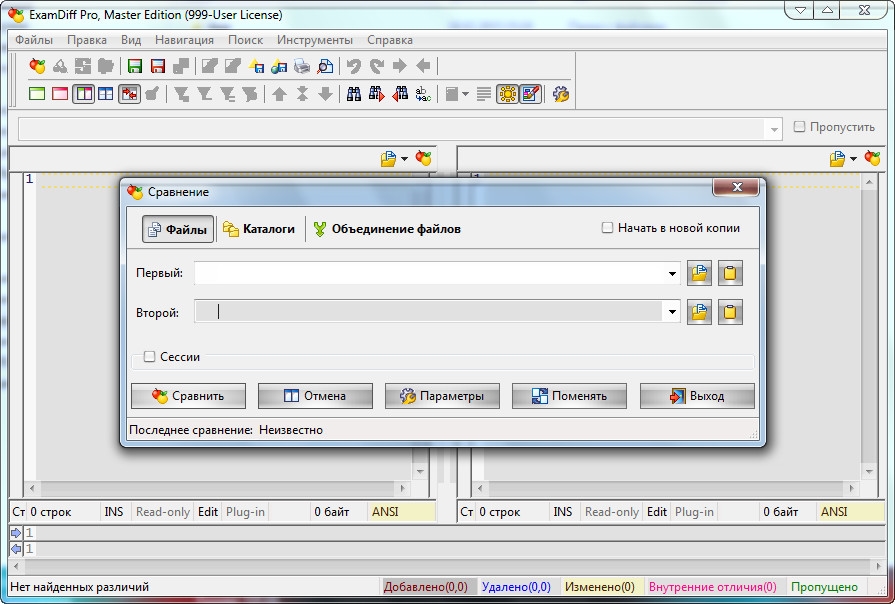Show only the red second-file pane icon
The height and width of the screenshot is (604, 895).
[x=60, y=94]
